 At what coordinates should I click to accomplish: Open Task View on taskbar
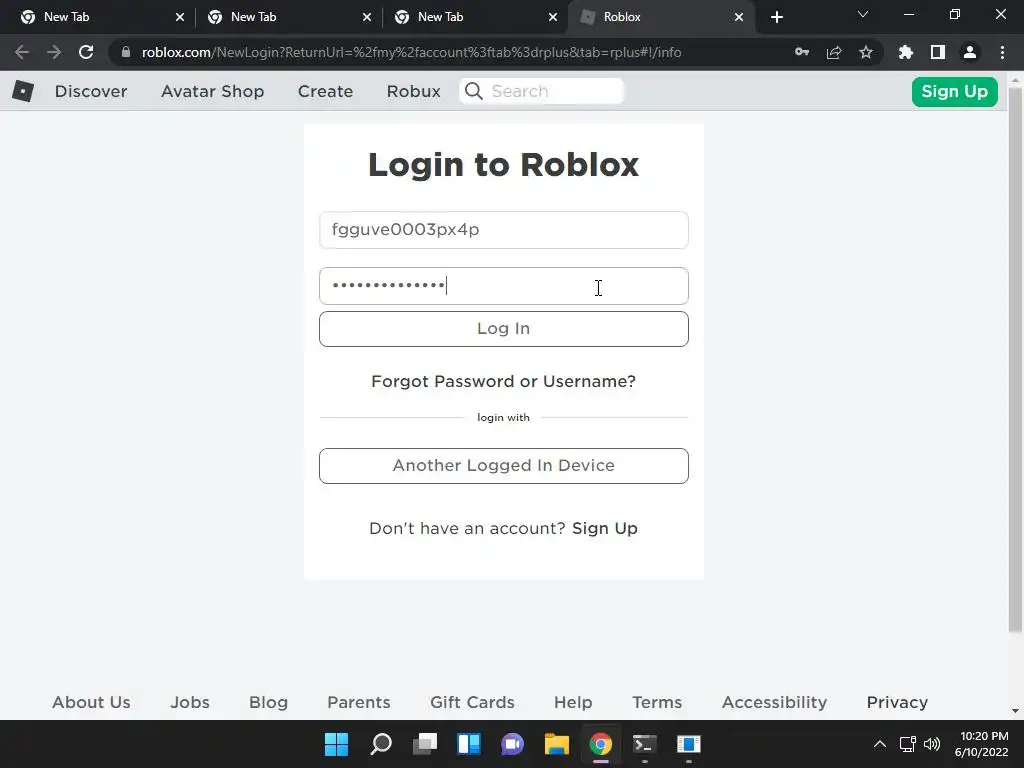[425, 744]
